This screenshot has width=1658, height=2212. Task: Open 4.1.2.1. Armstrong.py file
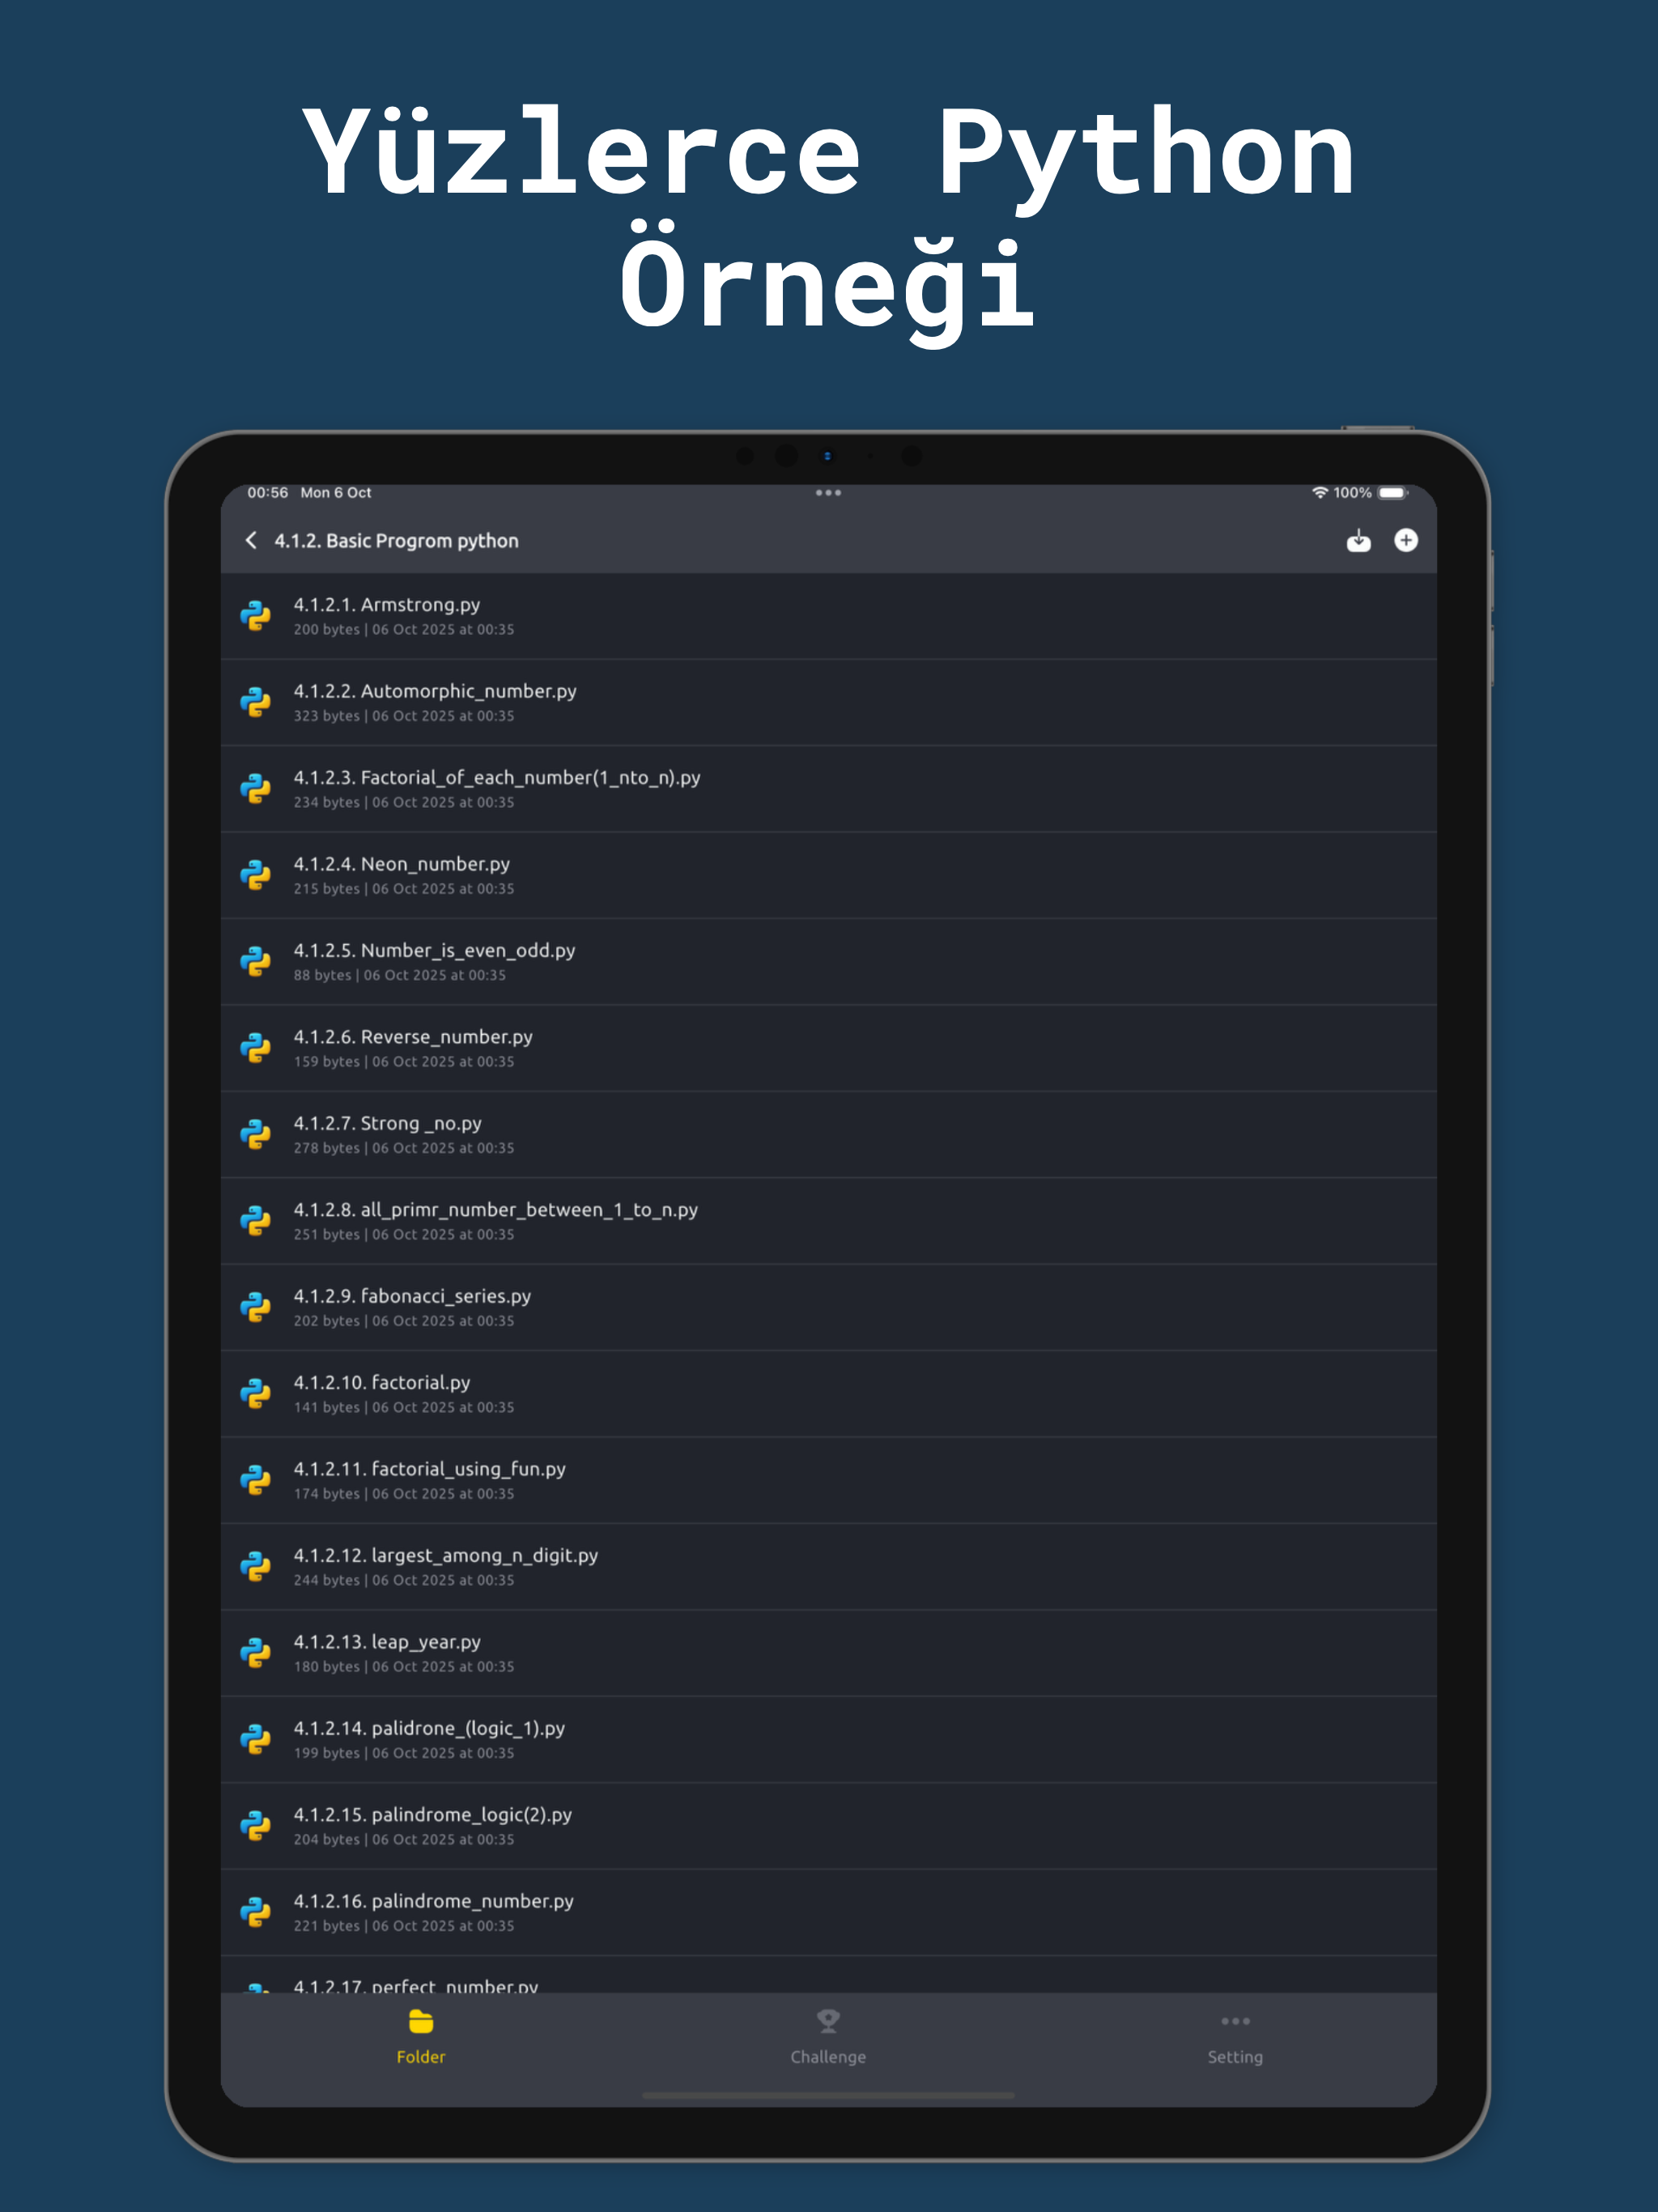[x=828, y=616]
